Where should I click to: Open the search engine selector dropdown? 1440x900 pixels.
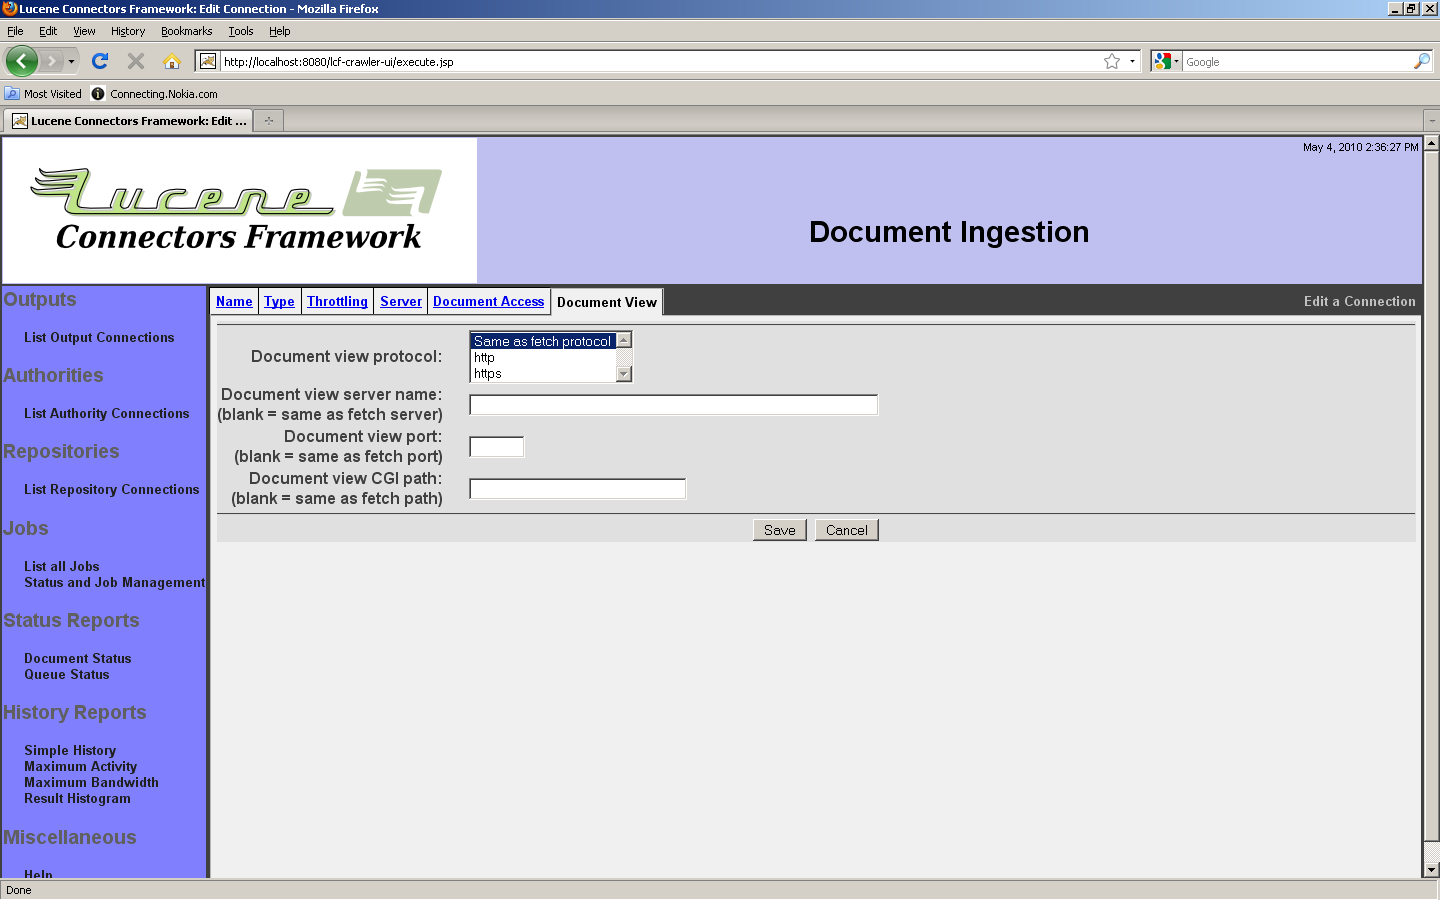1166,61
